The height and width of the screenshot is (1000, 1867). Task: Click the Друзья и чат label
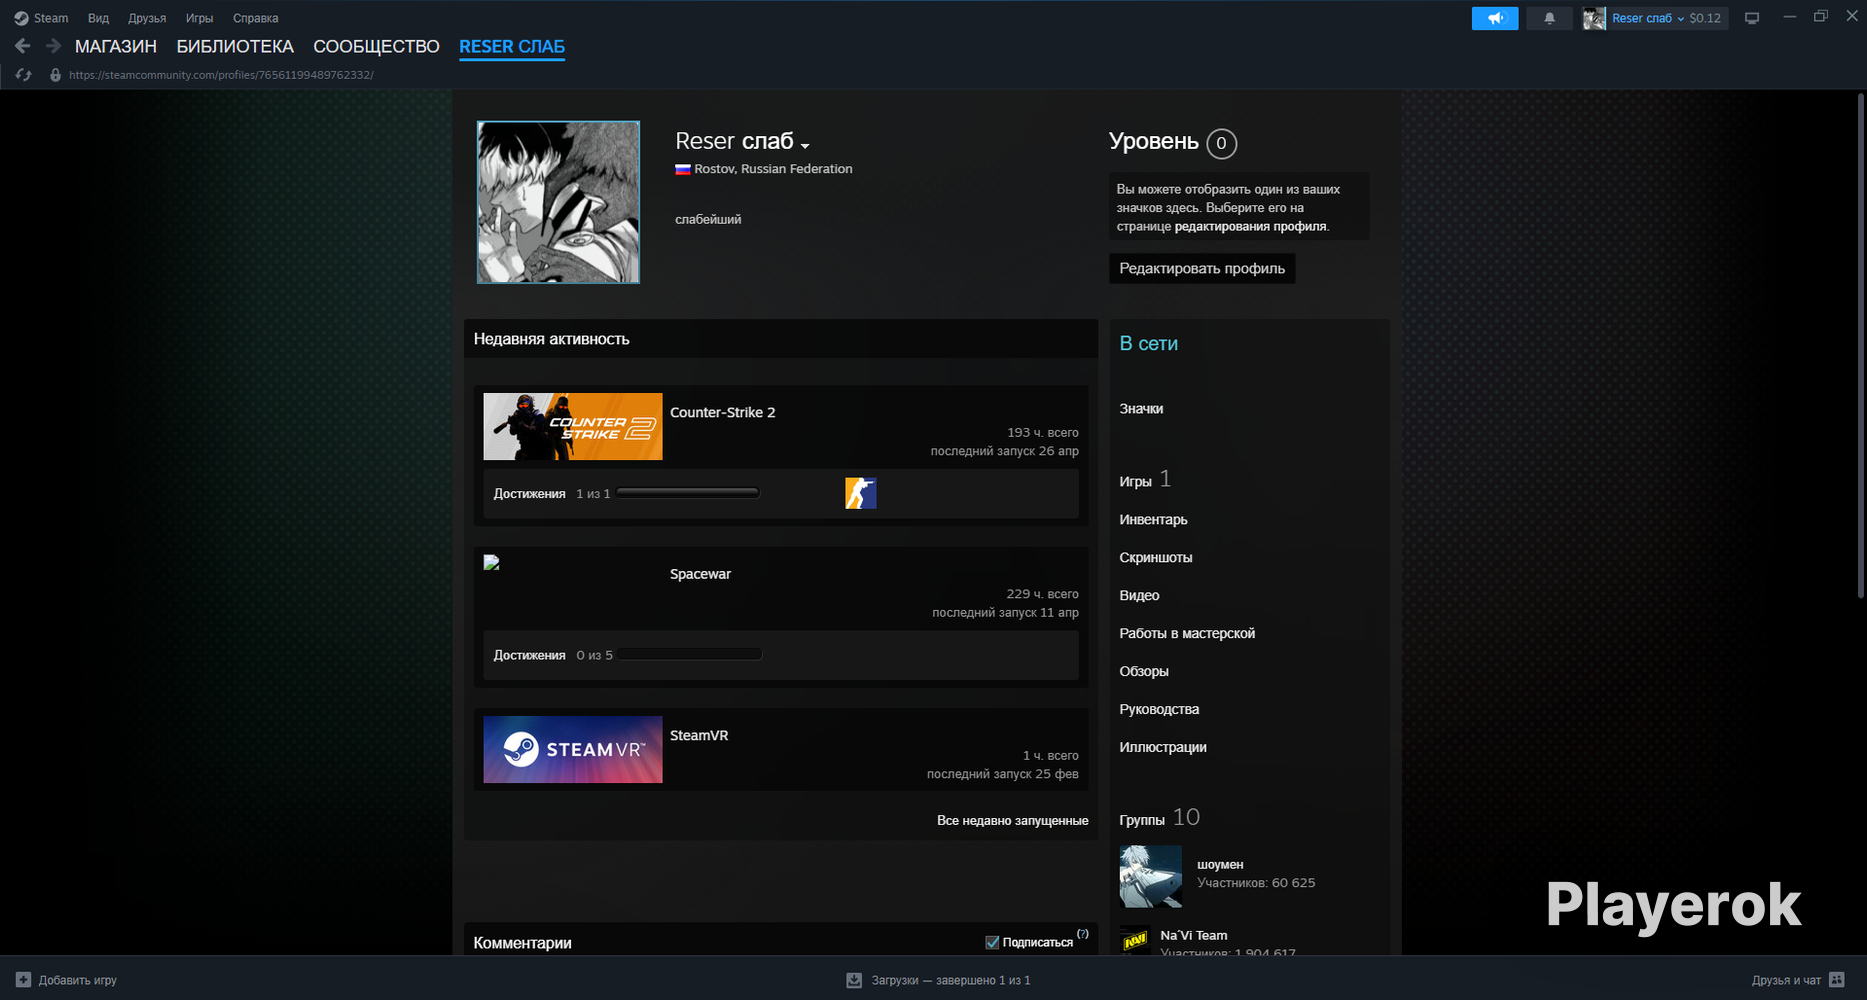tap(1786, 981)
